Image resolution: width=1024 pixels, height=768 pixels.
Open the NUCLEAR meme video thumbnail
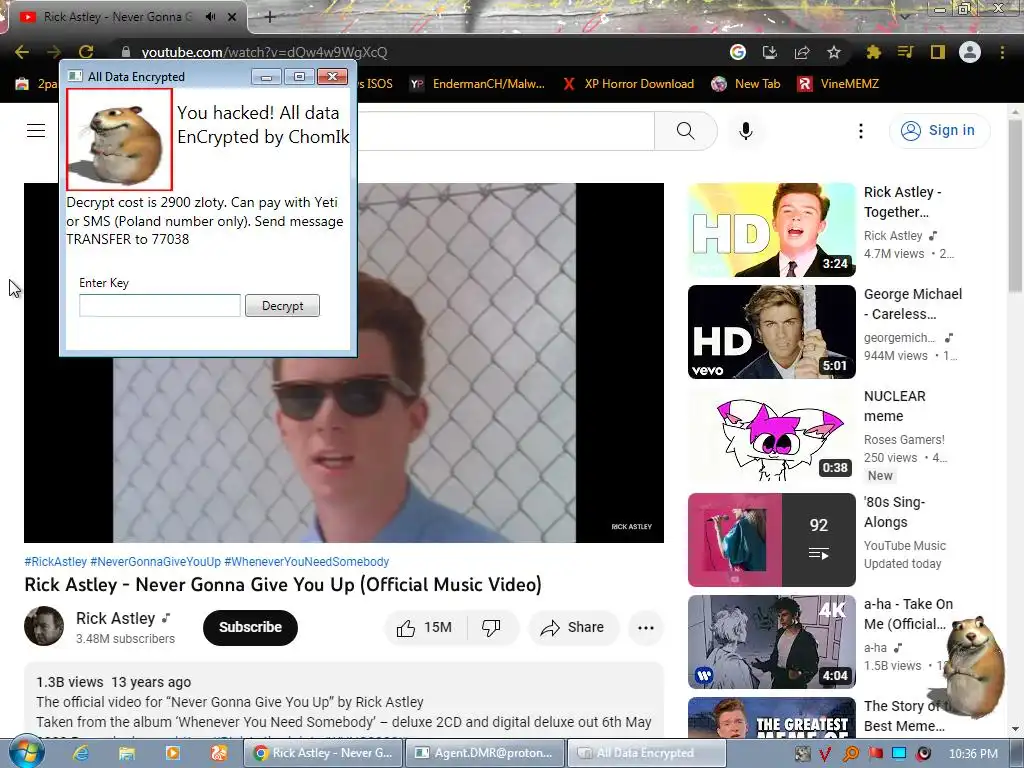[771, 434]
